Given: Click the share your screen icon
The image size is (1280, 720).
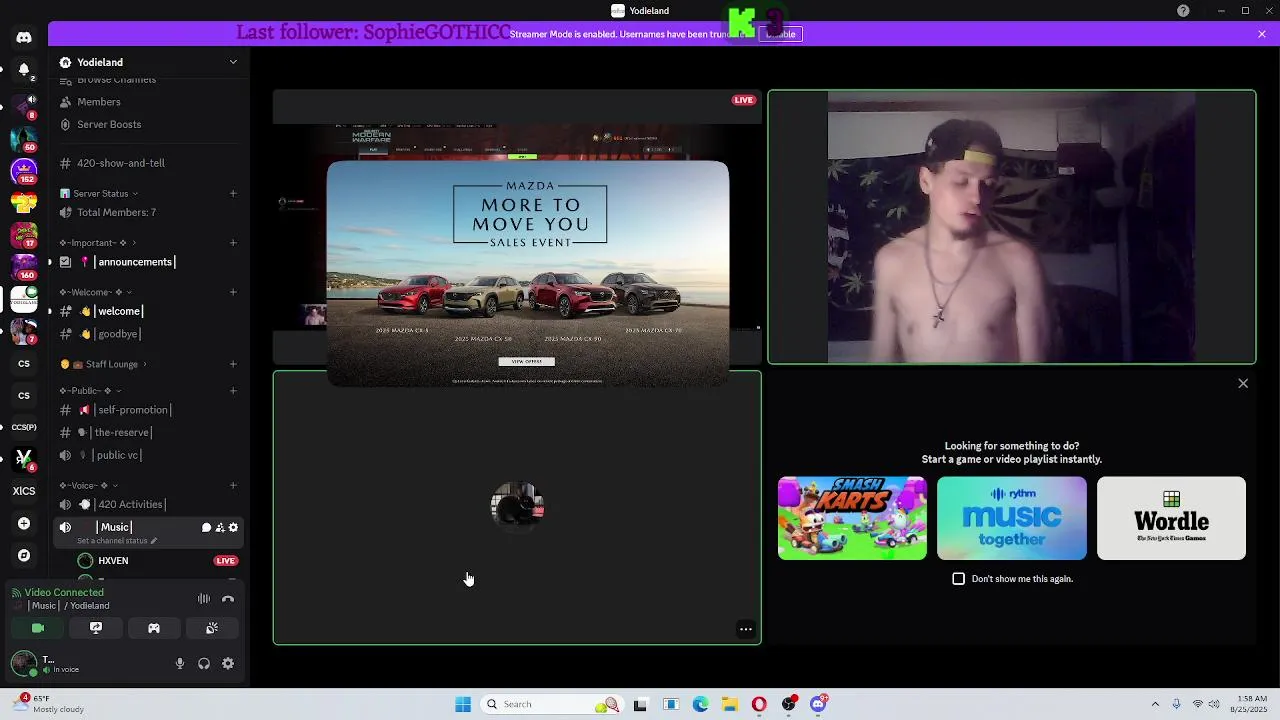Looking at the screenshot, I should [96, 628].
